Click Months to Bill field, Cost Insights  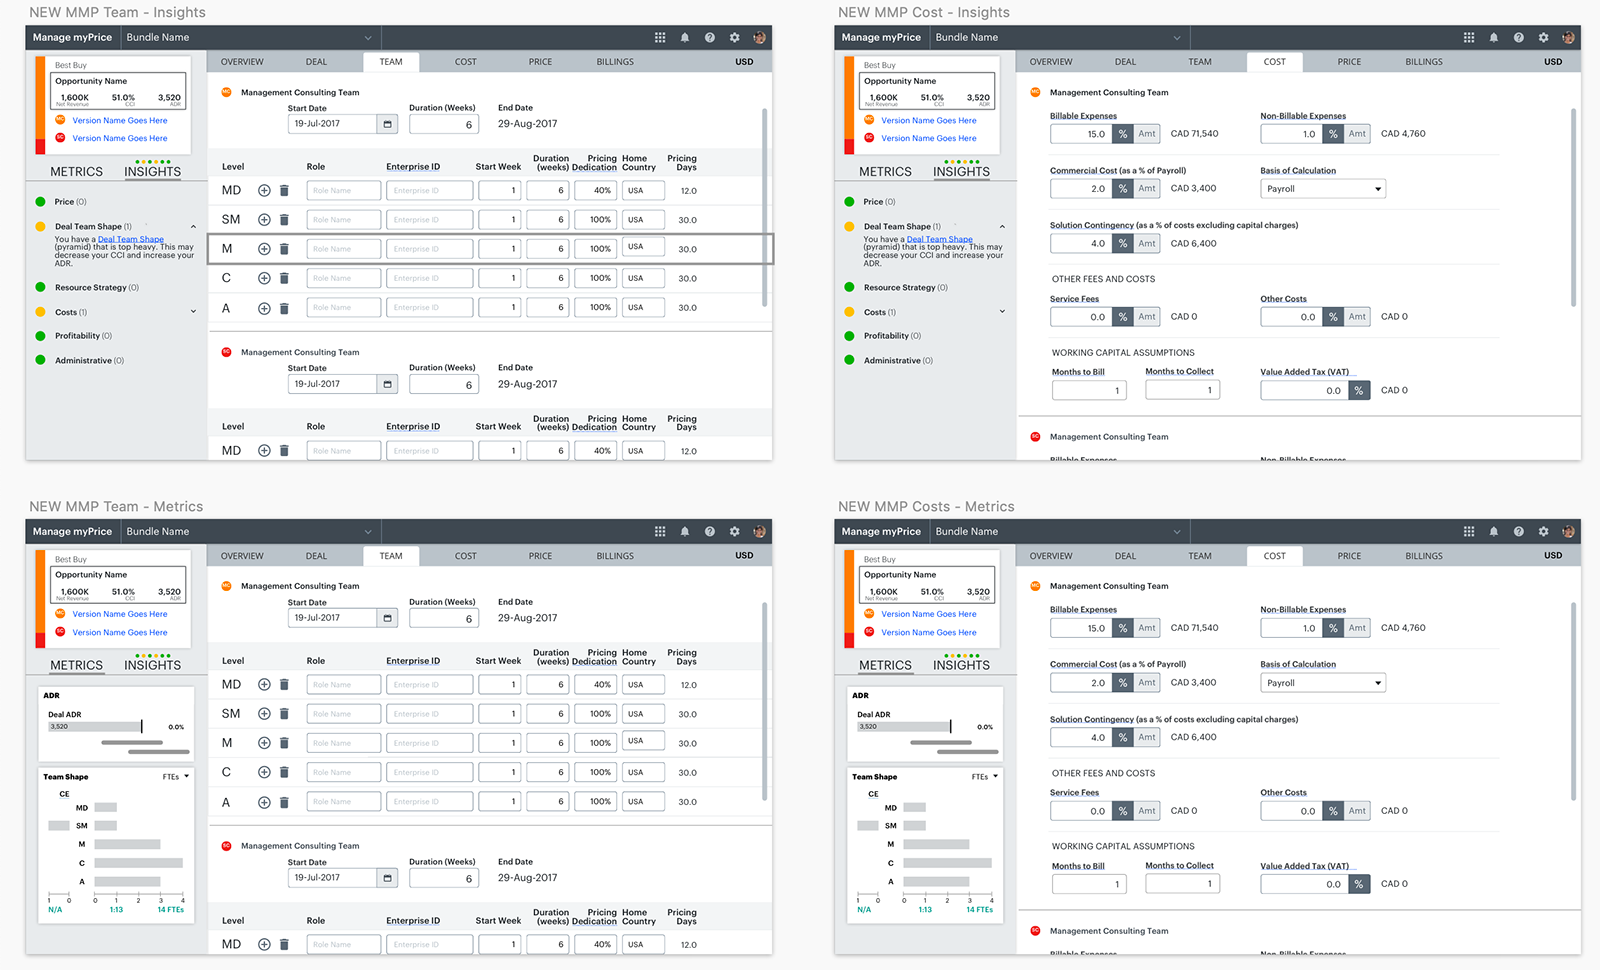tap(1089, 391)
